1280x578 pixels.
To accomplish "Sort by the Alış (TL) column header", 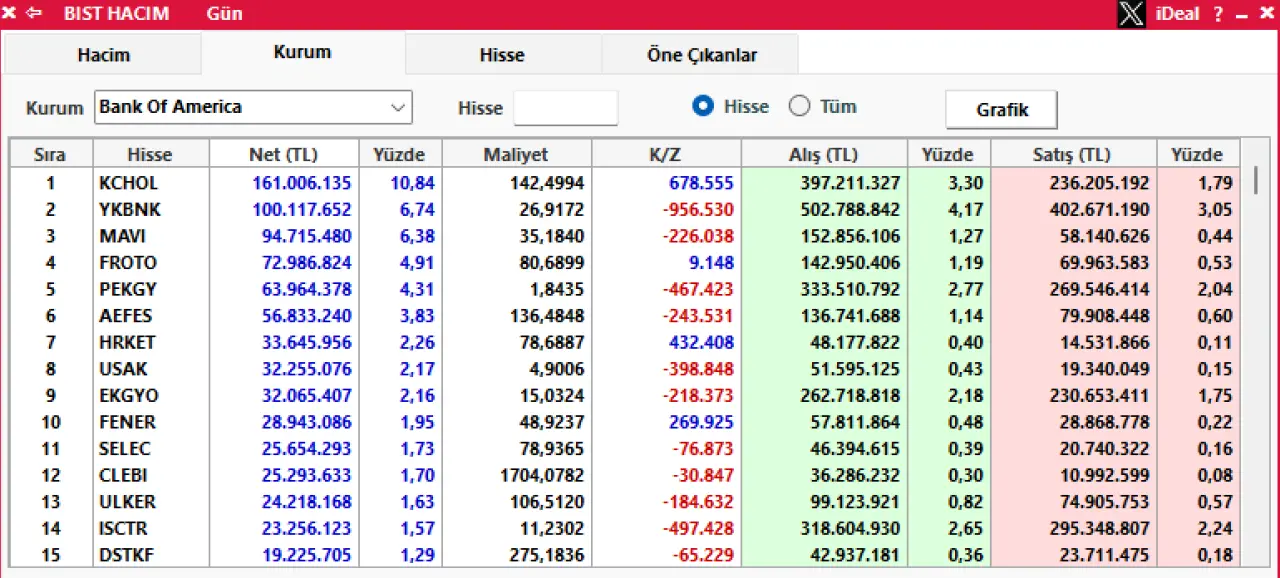I will pyautogui.click(x=824, y=154).
